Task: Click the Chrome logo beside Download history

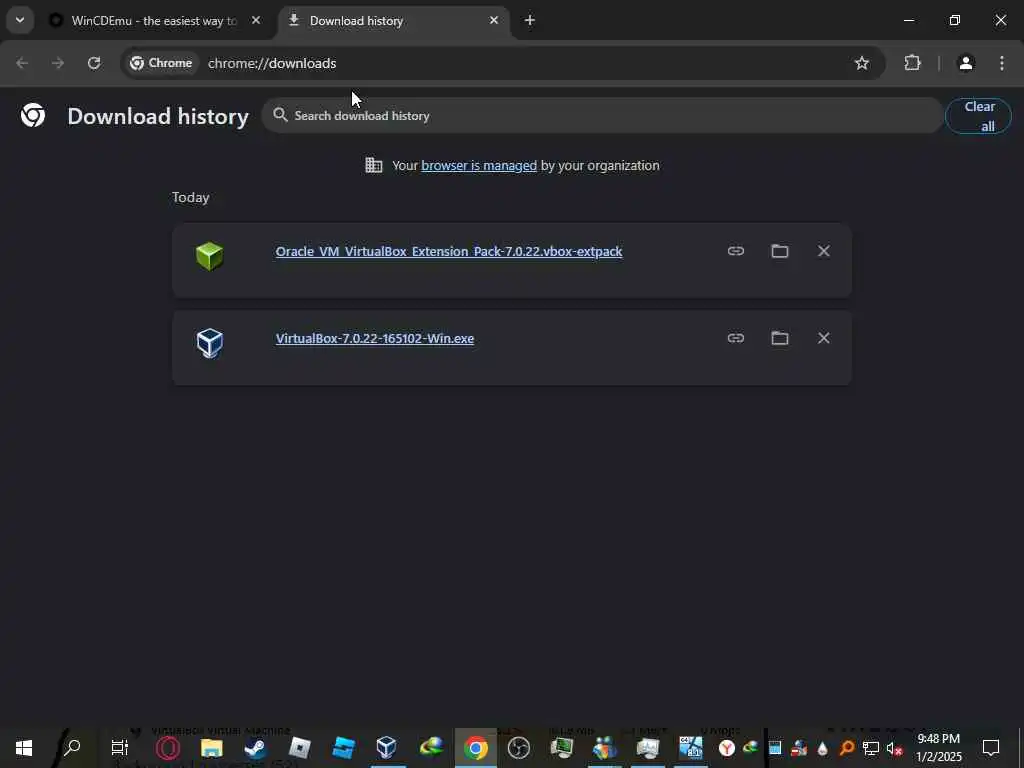Action: 33,116
